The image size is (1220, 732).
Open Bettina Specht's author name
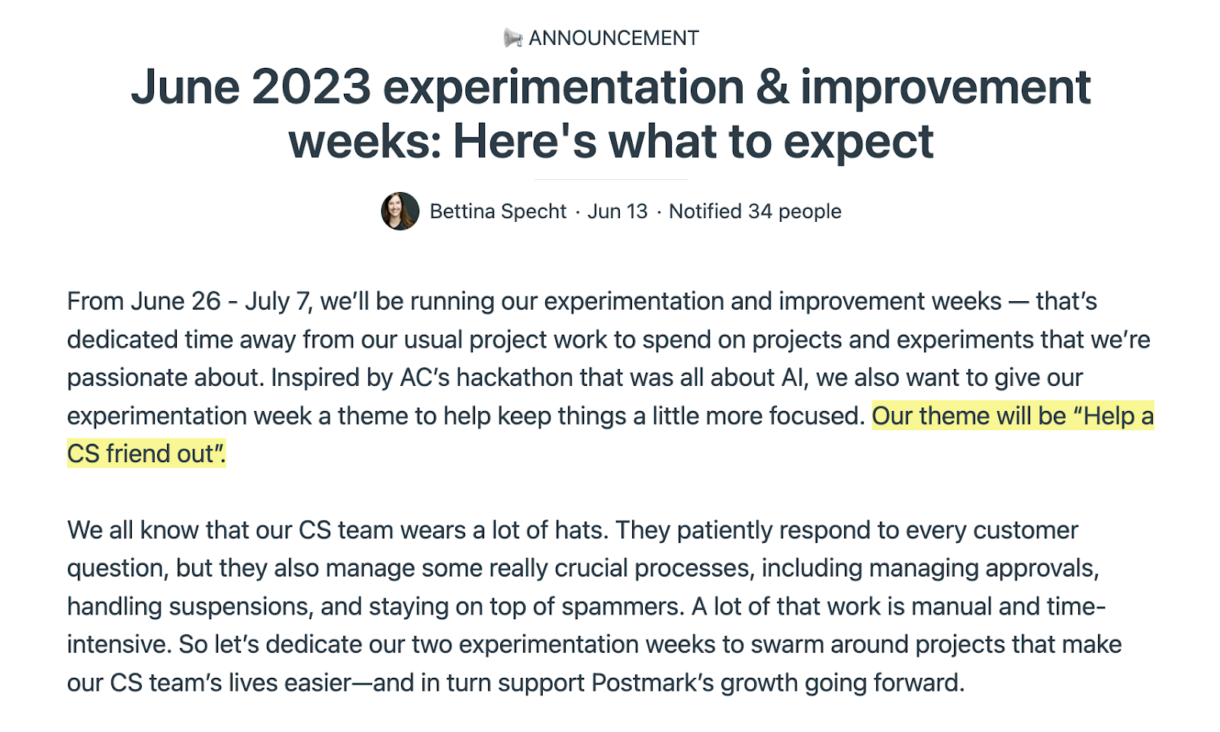click(x=498, y=211)
